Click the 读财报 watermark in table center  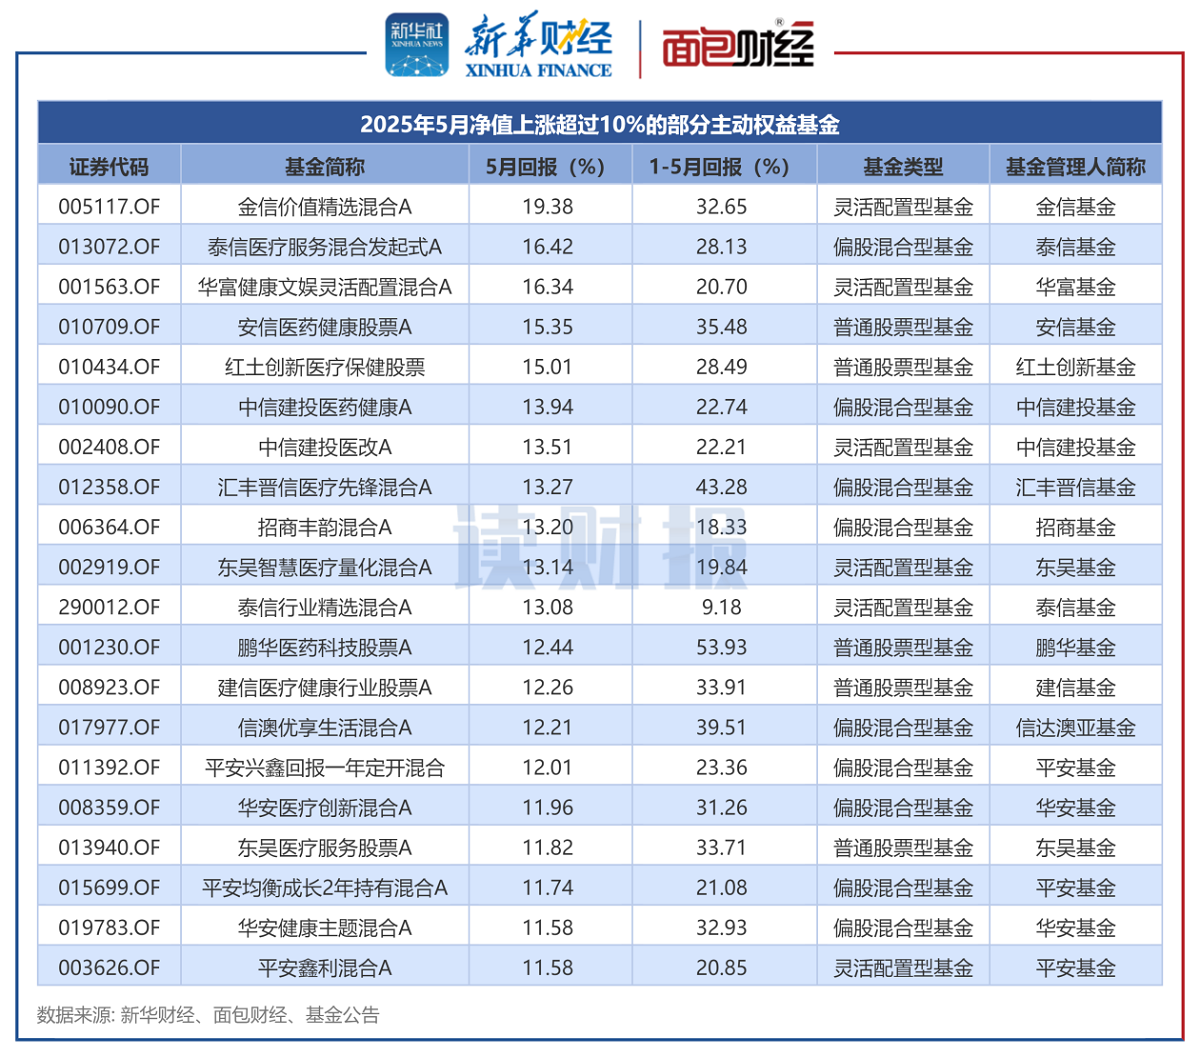click(600, 545)
